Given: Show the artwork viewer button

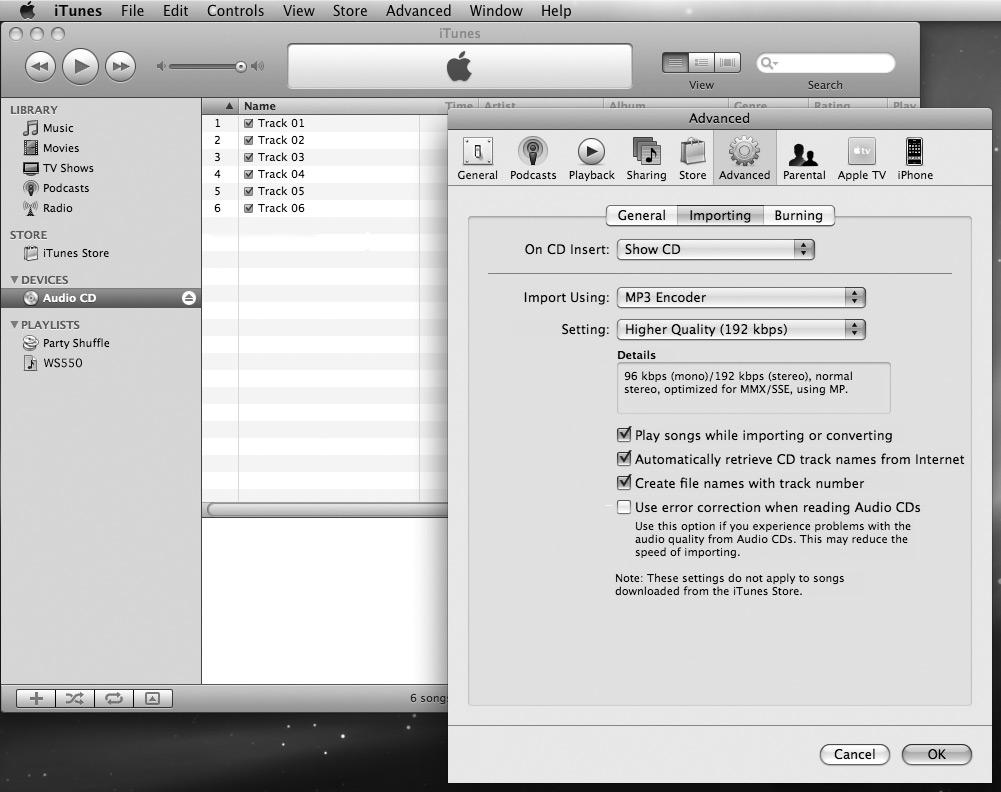Looking at the screenshot, I should coord(153,699).
